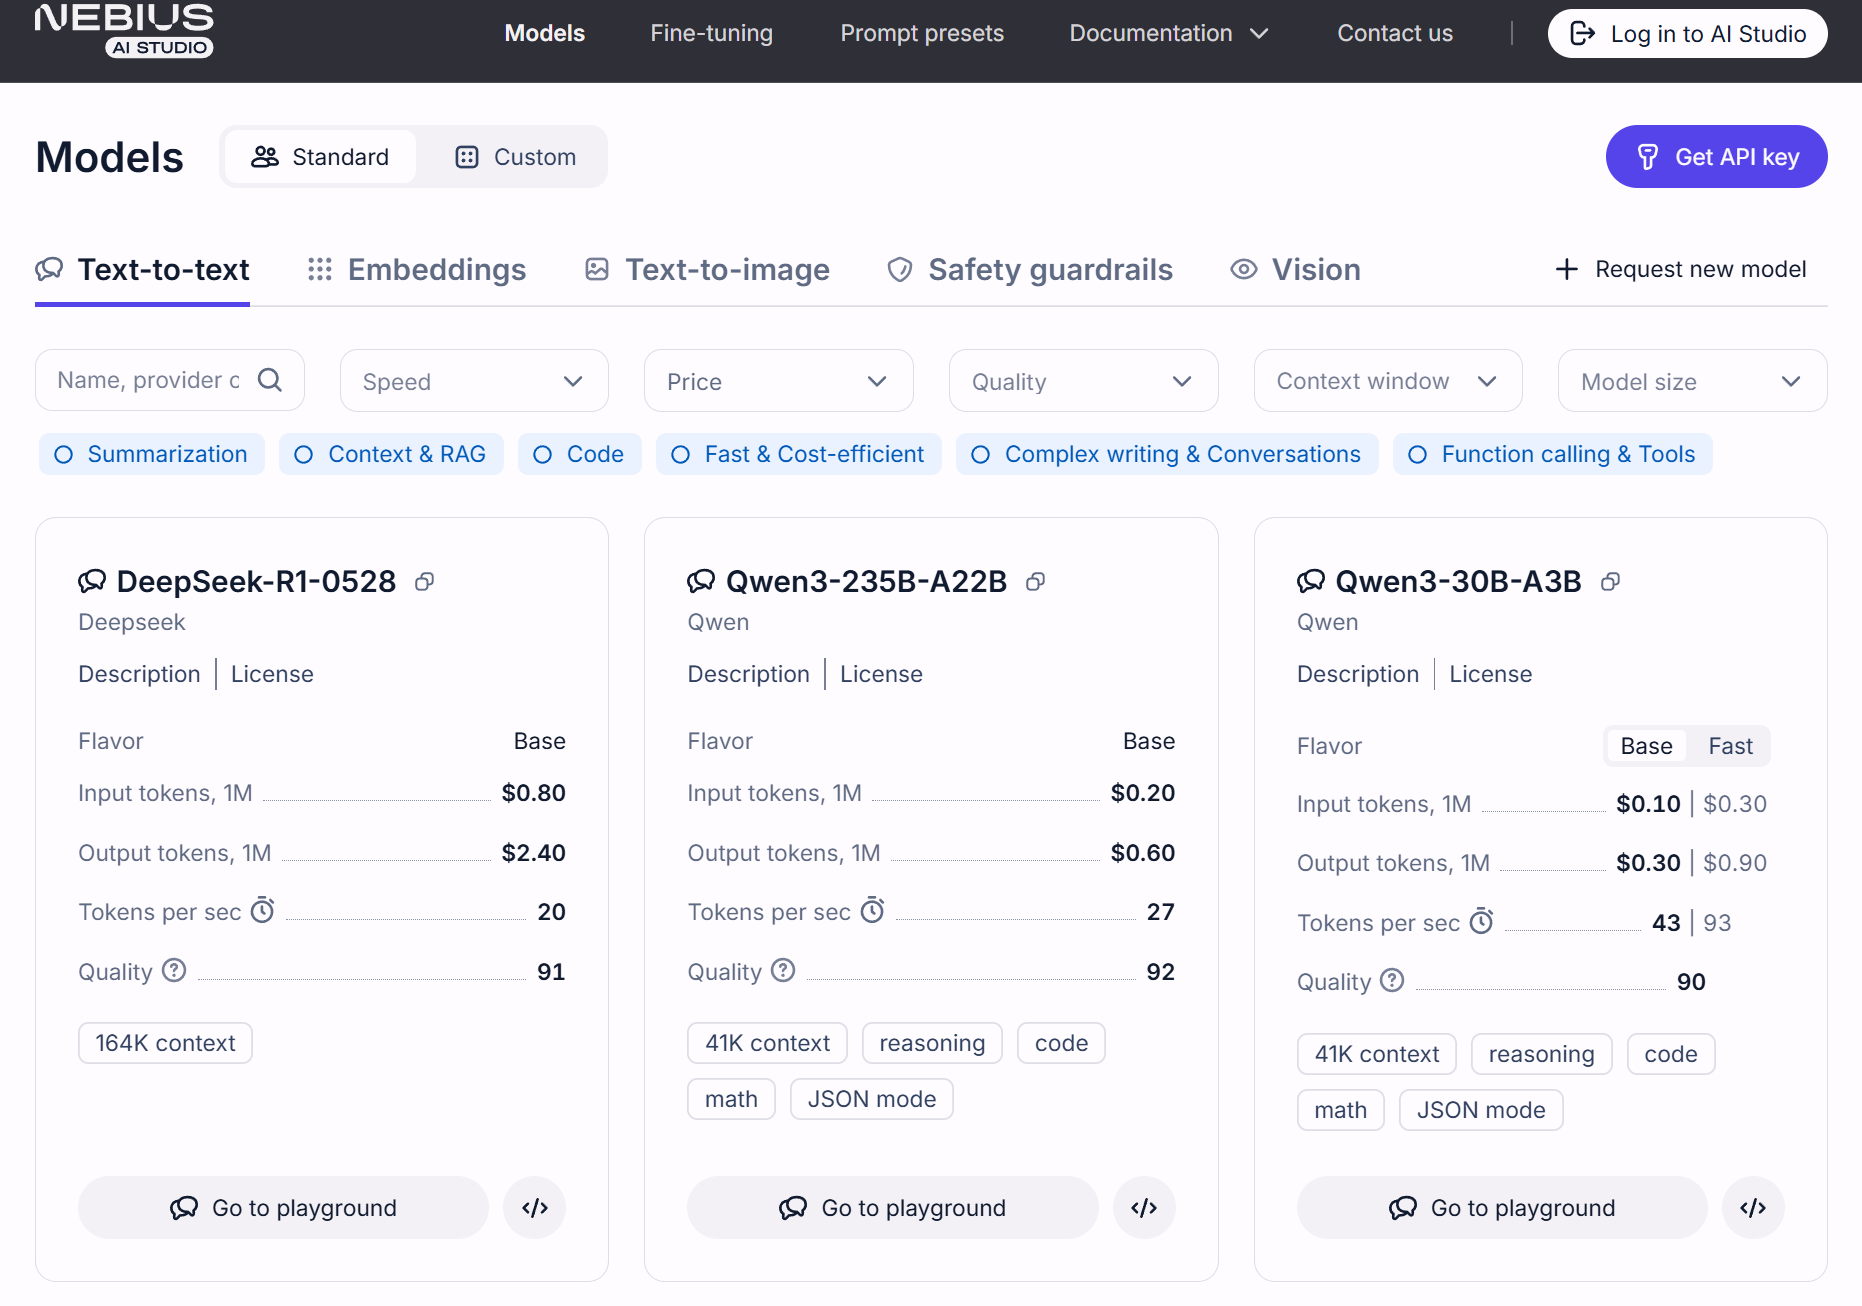Expand the Documentation menu
The image size is (1862, 1306).
1169,33
